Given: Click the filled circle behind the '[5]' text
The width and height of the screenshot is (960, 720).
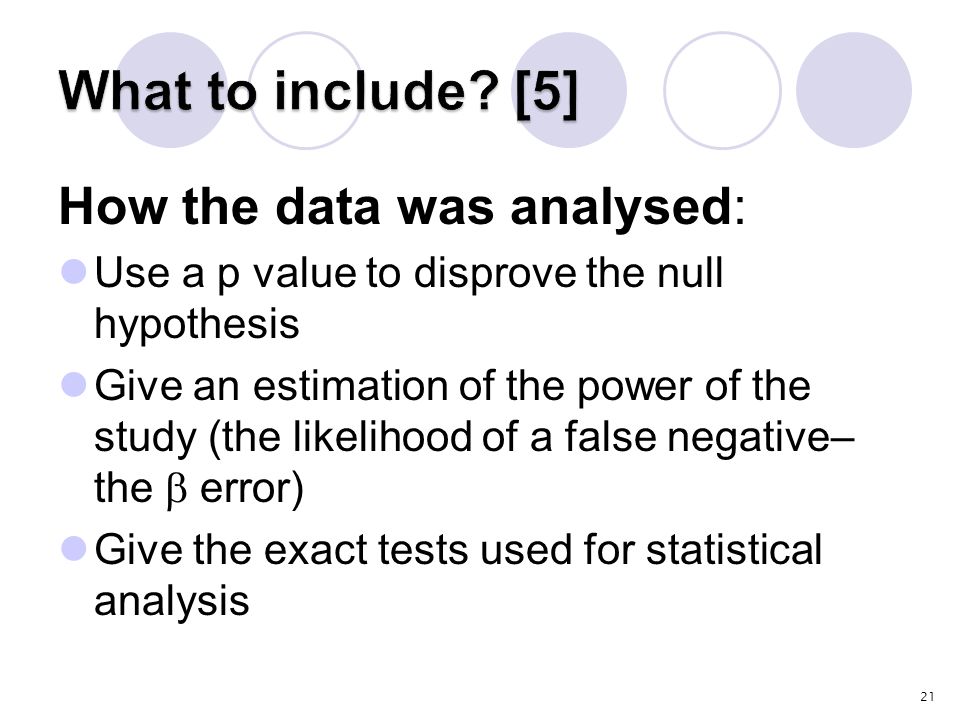Looking at the screenshot, I should 569,90.
